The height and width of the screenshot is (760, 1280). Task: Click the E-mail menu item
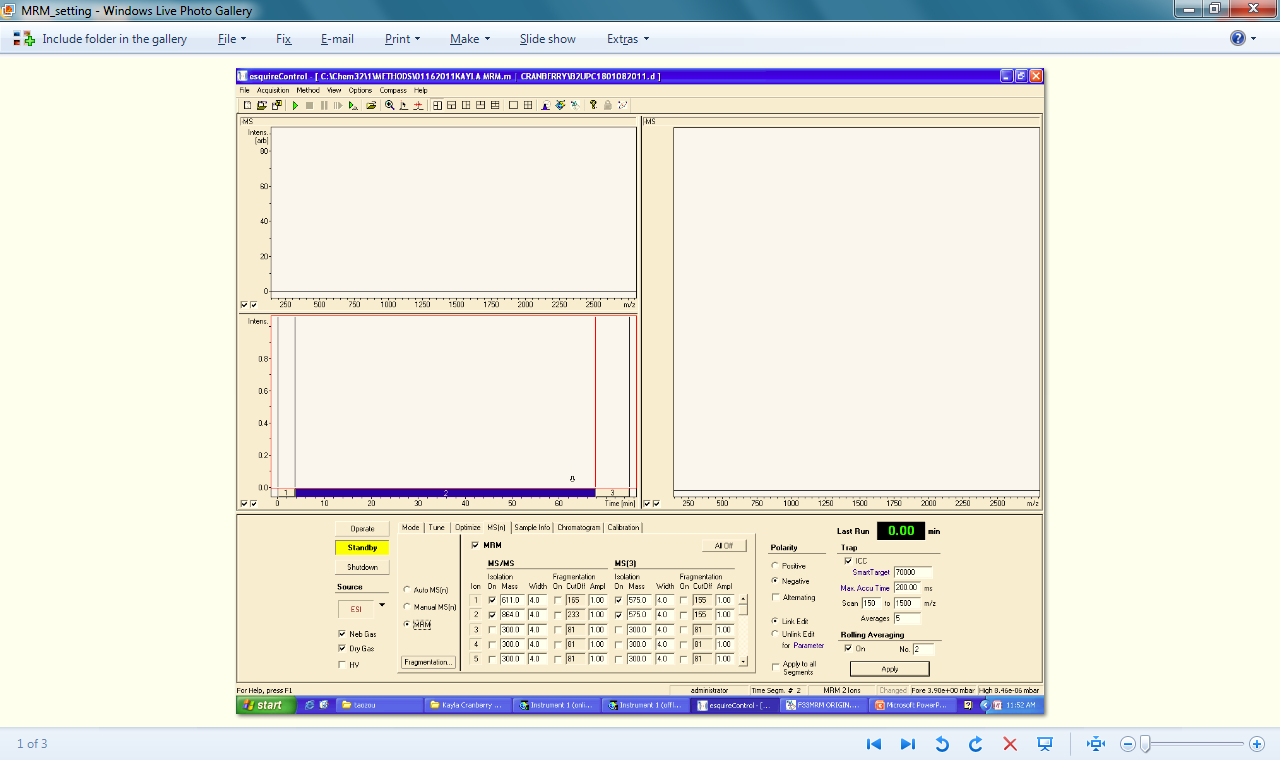tap(337, 39)
